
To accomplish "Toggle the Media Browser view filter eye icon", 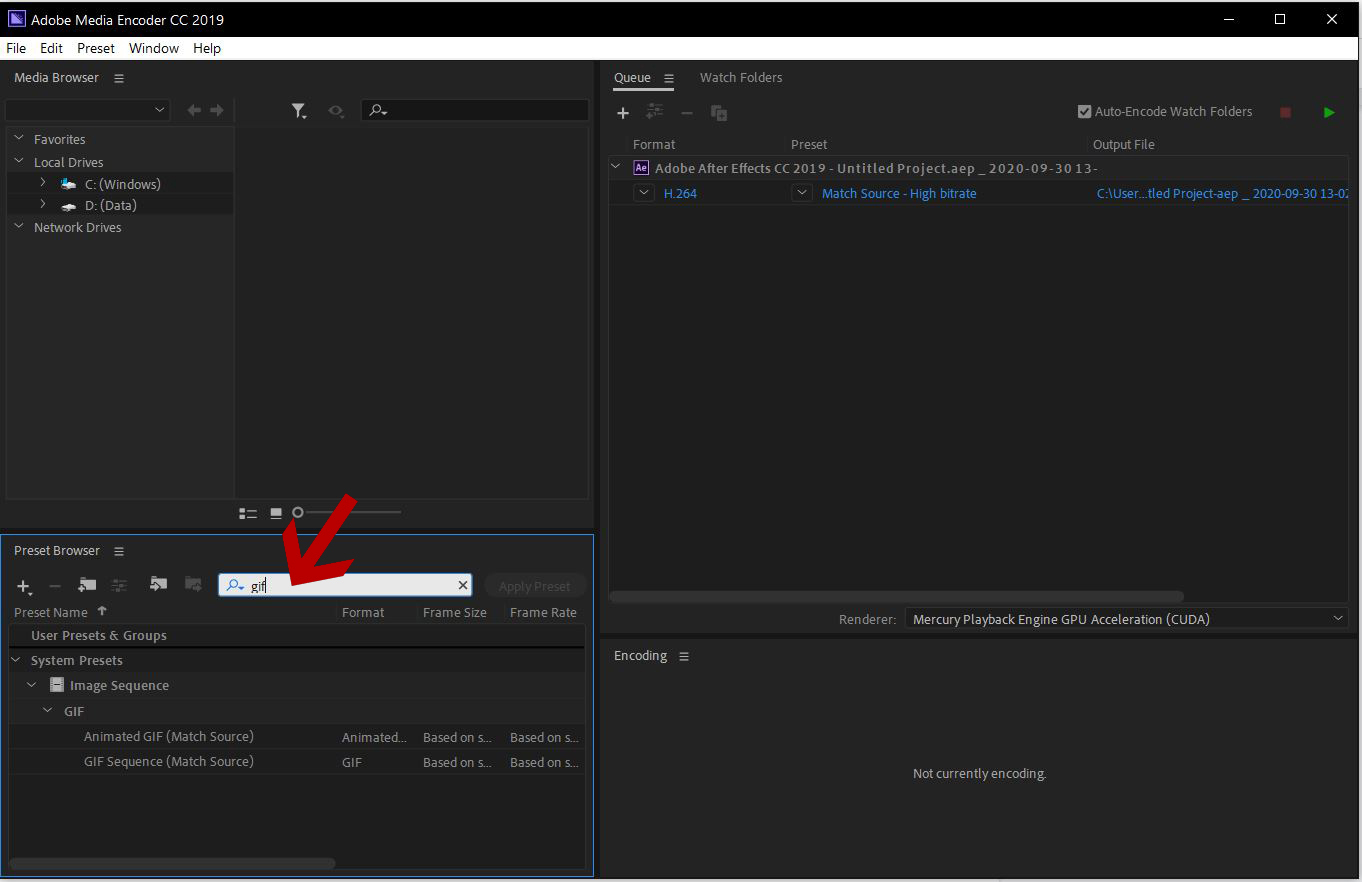I will click(x=336, y=111).
